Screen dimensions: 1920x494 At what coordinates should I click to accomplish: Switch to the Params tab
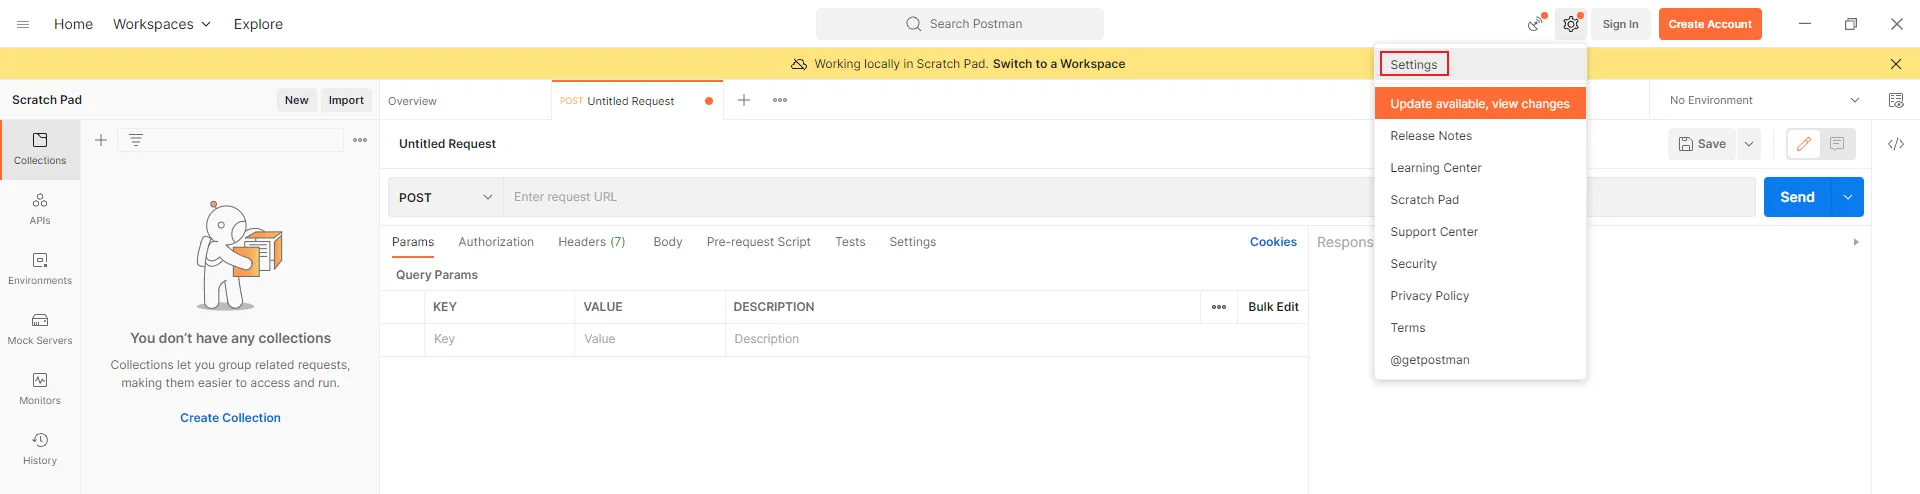point(413,242)
